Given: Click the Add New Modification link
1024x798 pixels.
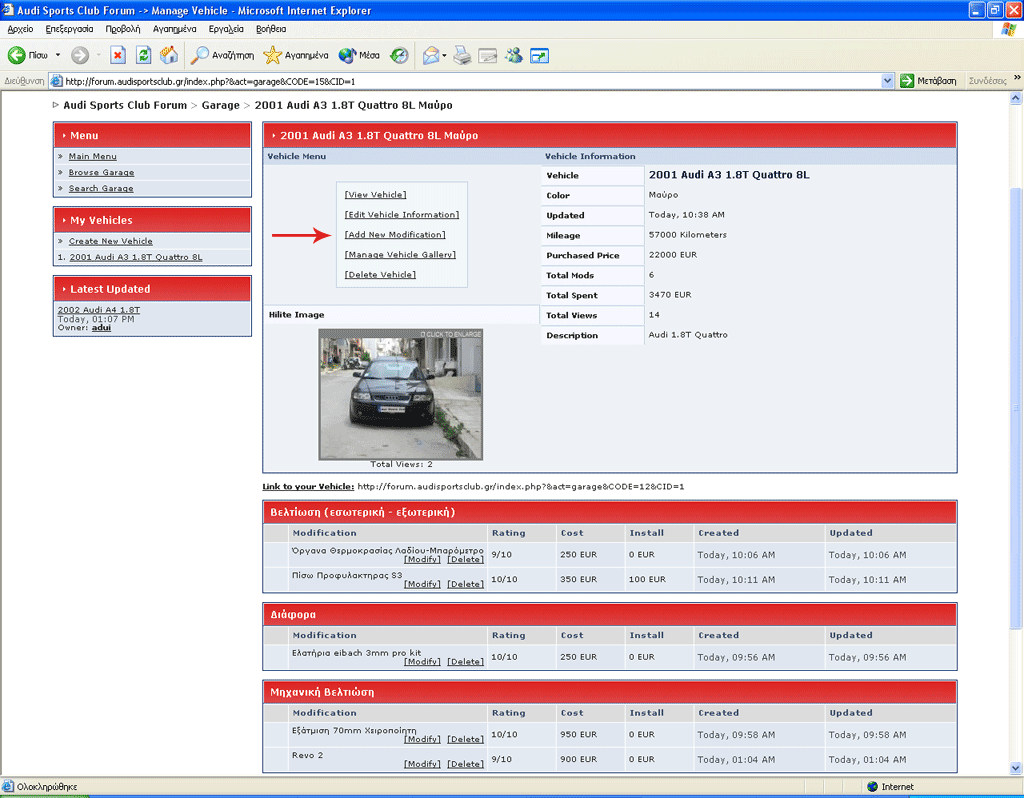Looking at the screenshot, I should pyautogui.click(x=395, y=235).
